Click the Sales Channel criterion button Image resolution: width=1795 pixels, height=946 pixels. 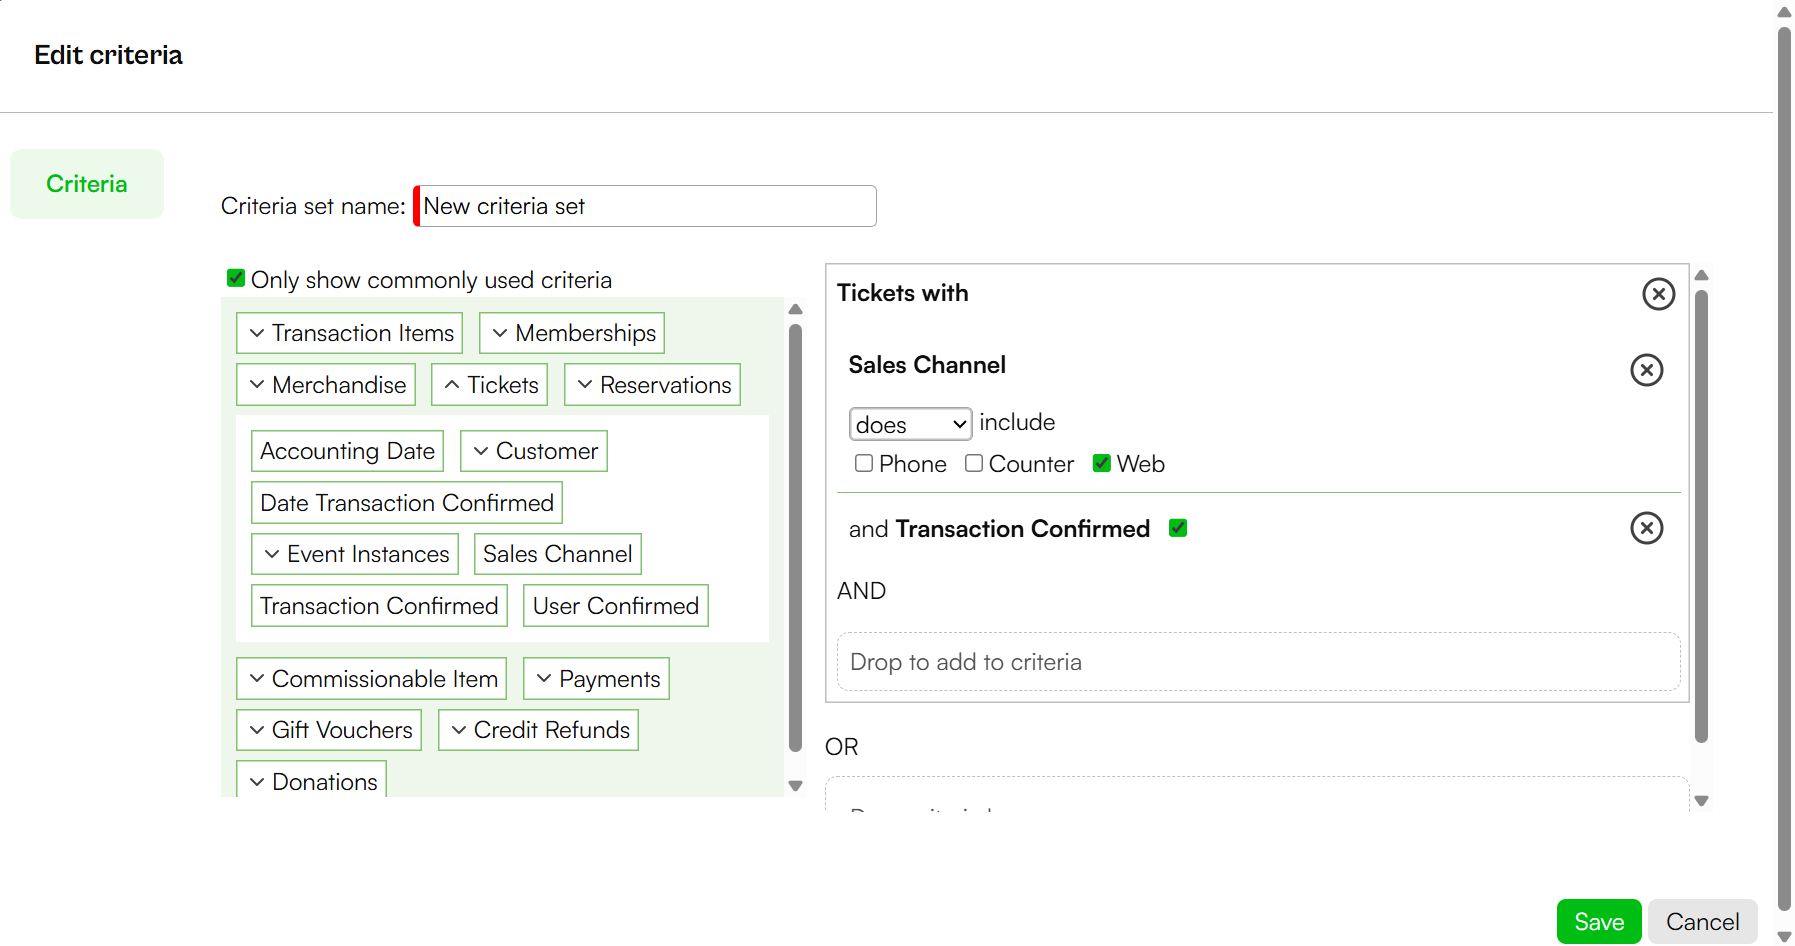coord(557,554)
